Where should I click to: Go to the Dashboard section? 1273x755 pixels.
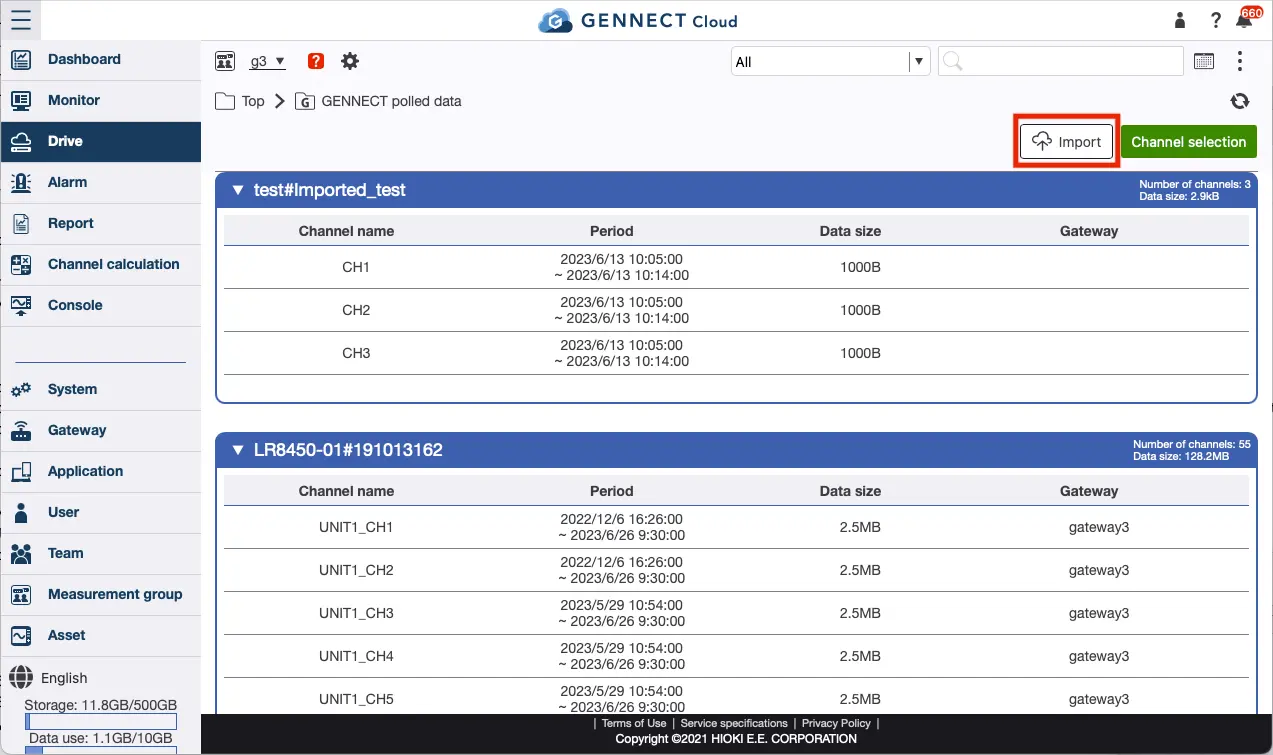(x=82, y=60)
